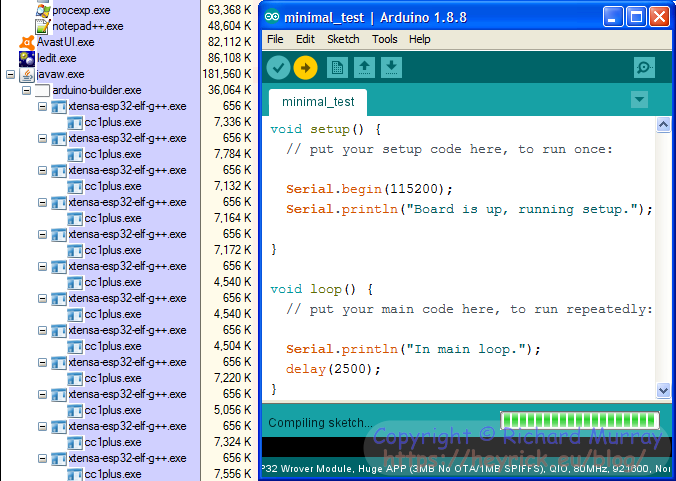
Task: Click the Upload arrow button
Action: tap(306, 68)
